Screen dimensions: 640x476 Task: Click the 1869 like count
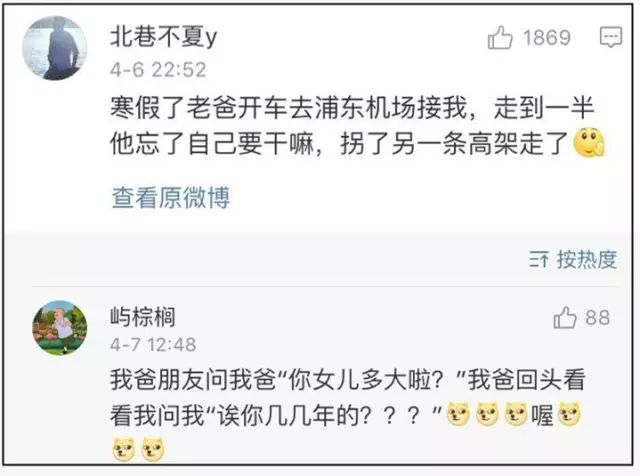(547, 38)
